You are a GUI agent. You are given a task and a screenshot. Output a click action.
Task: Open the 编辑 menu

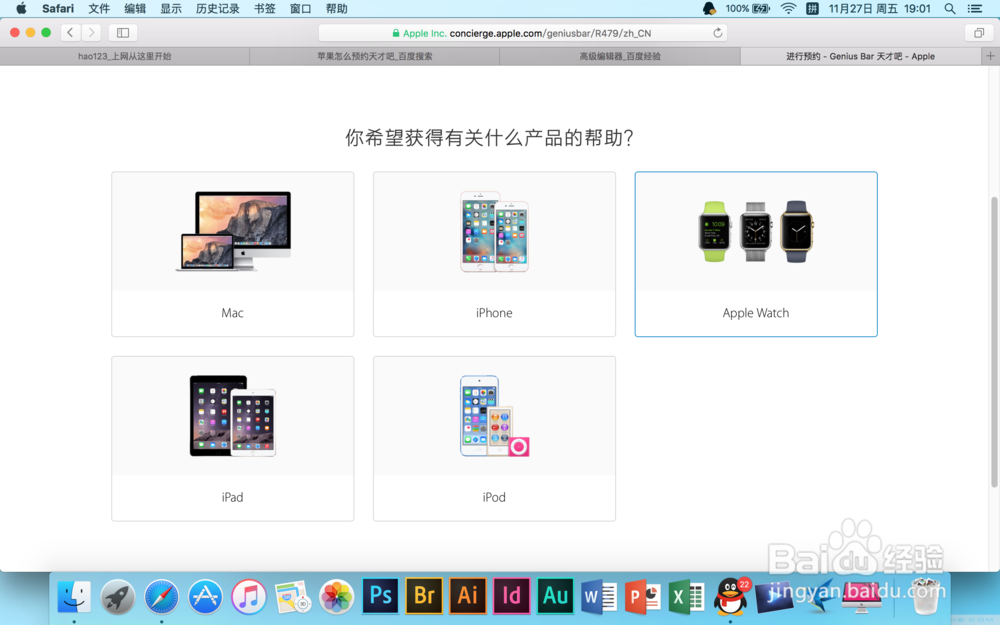point(135,8)
